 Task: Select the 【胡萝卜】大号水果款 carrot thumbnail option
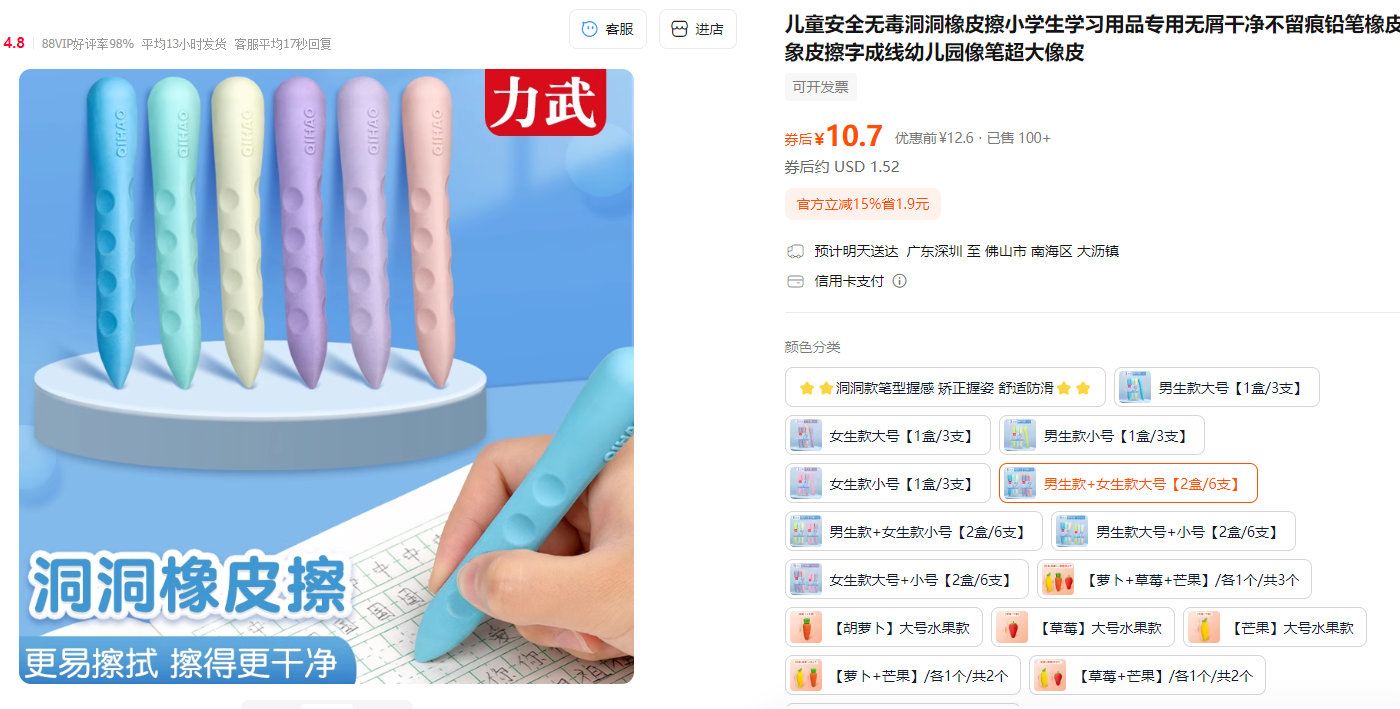pos(884,628)
